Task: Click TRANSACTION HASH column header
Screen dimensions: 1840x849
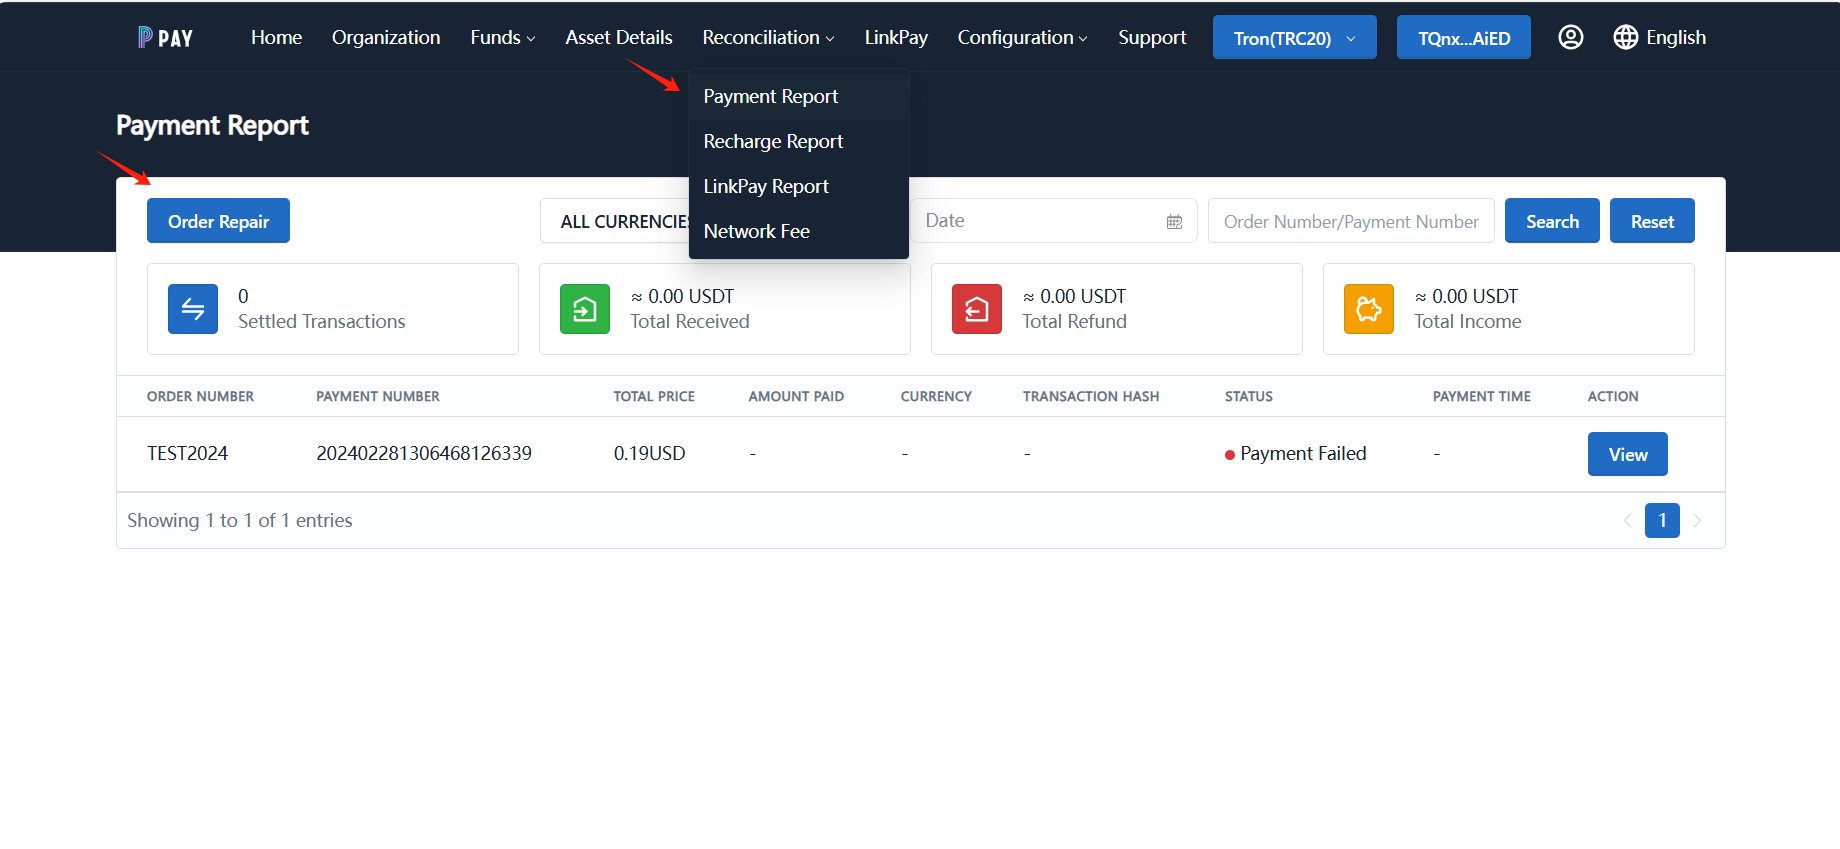Action: [x=1091, y=396]
